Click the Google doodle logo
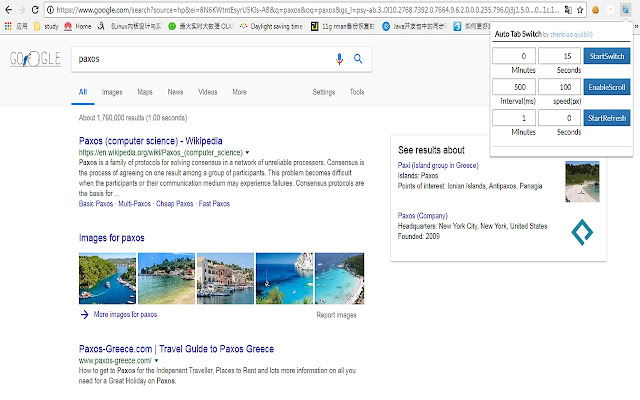Viewport: 640px width, 400px height. [x=36, y=58]
